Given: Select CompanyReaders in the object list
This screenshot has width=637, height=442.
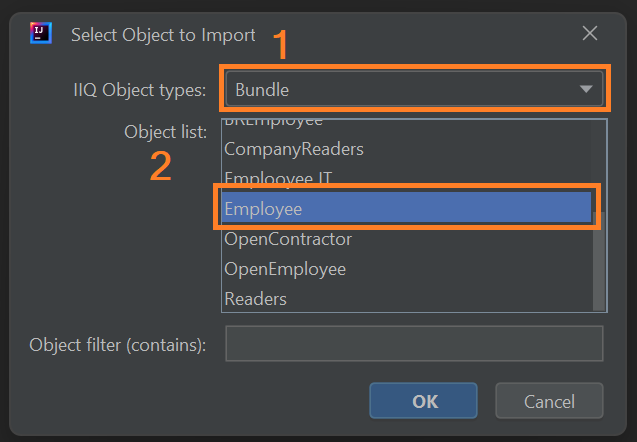Looking at the screenshot, I should point(407,149).
